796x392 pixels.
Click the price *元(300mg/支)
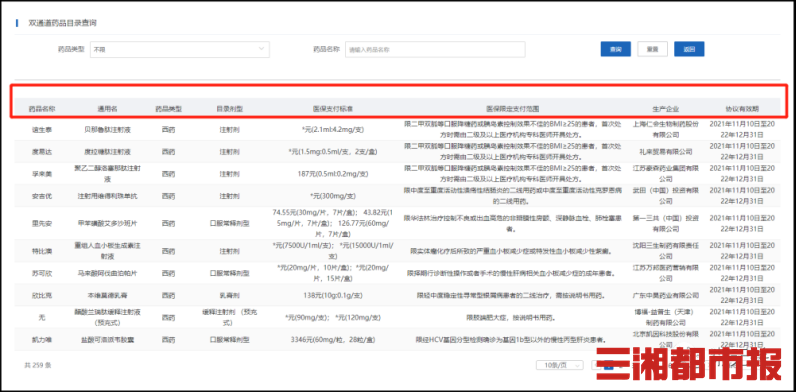[333, 196]
